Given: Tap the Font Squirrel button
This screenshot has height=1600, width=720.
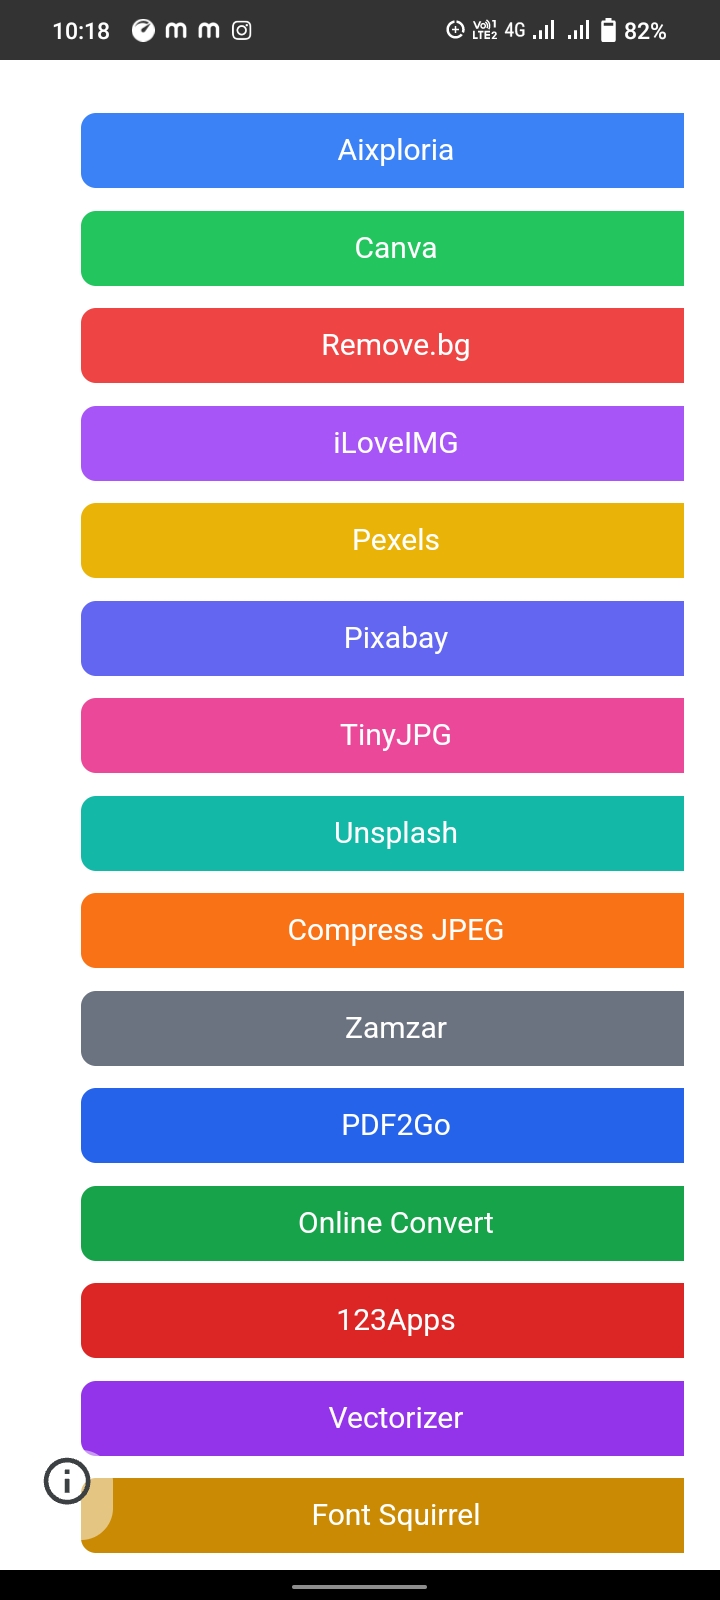Looking at the screenshot, I should coord(395,1515).
